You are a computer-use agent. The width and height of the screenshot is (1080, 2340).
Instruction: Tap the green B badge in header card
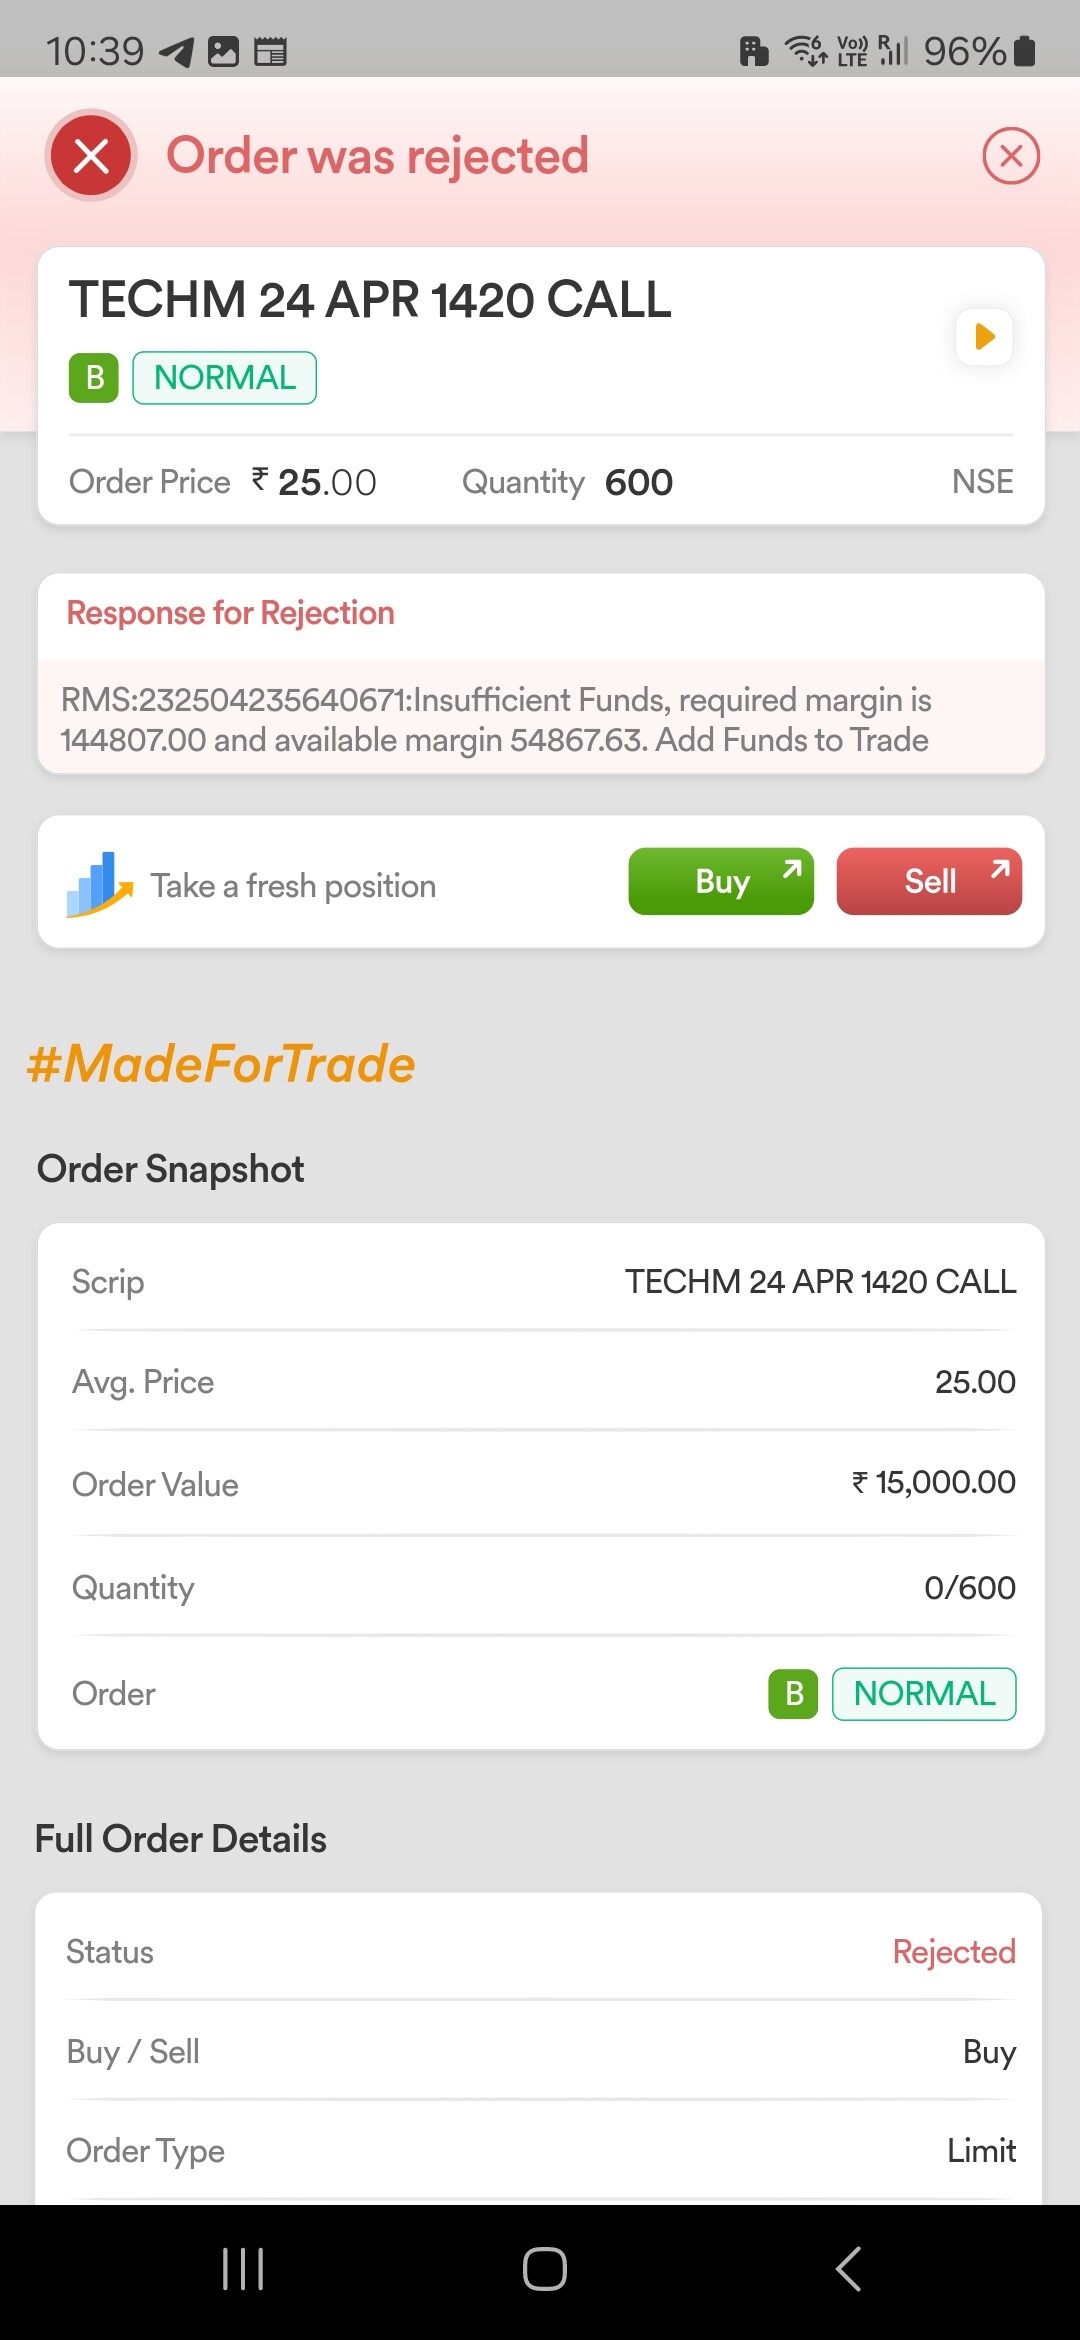(94, 378)
